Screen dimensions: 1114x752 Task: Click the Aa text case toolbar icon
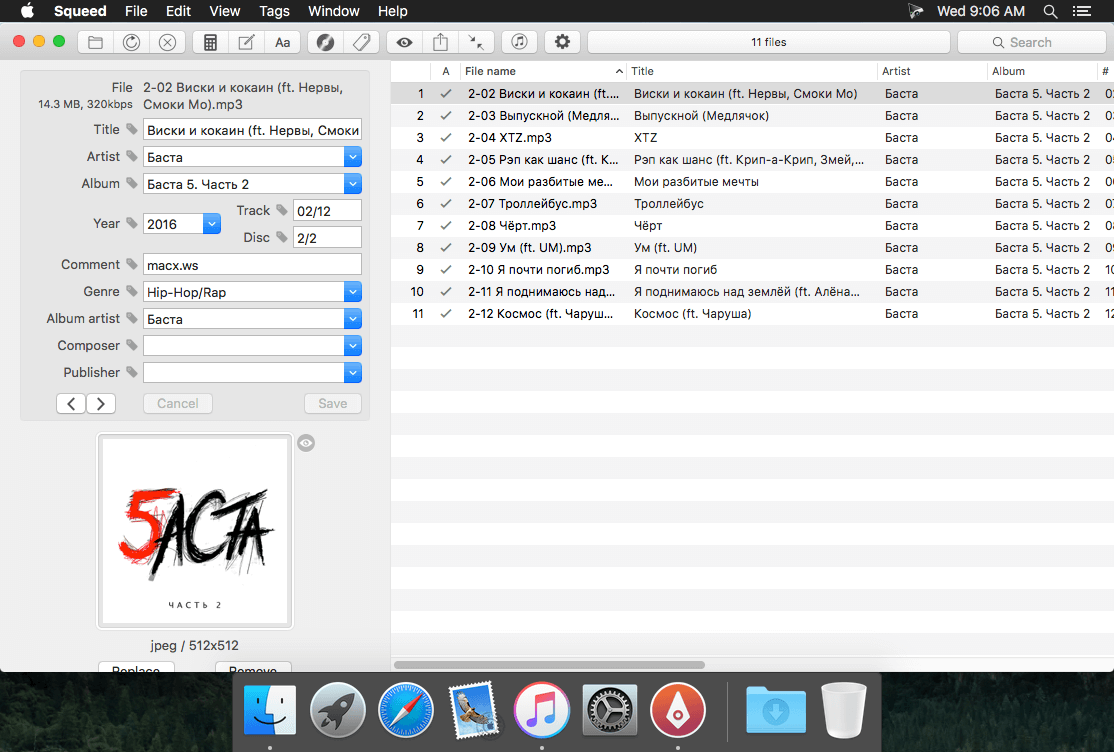tap(283, 43)
